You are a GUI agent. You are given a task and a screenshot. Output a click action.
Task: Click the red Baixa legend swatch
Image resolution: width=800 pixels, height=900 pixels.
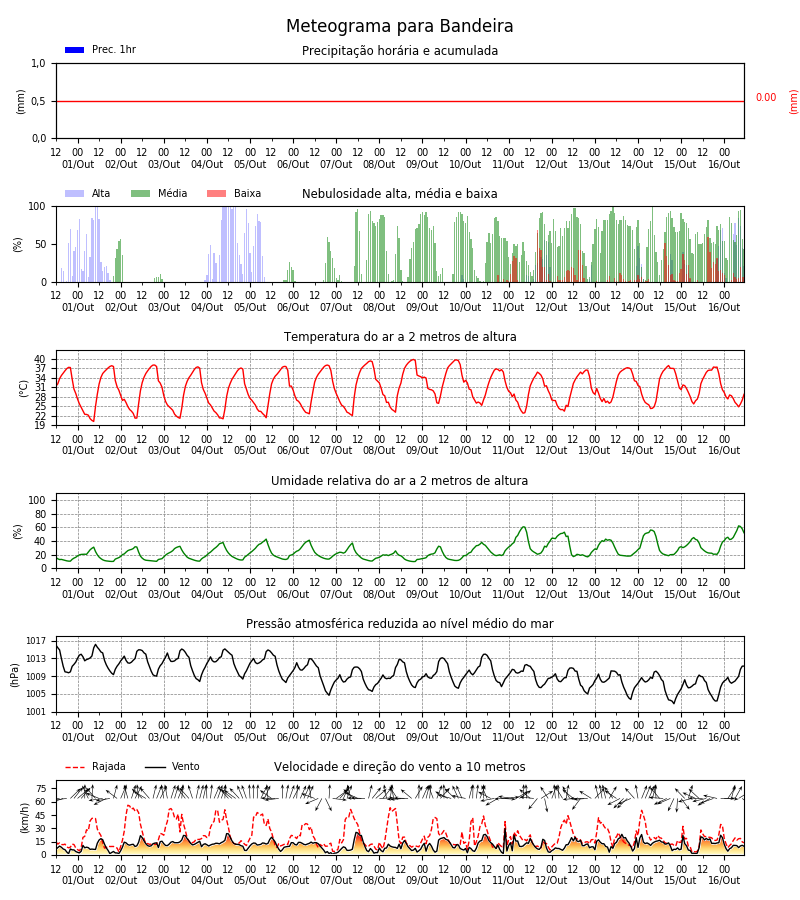coord(216,193)
